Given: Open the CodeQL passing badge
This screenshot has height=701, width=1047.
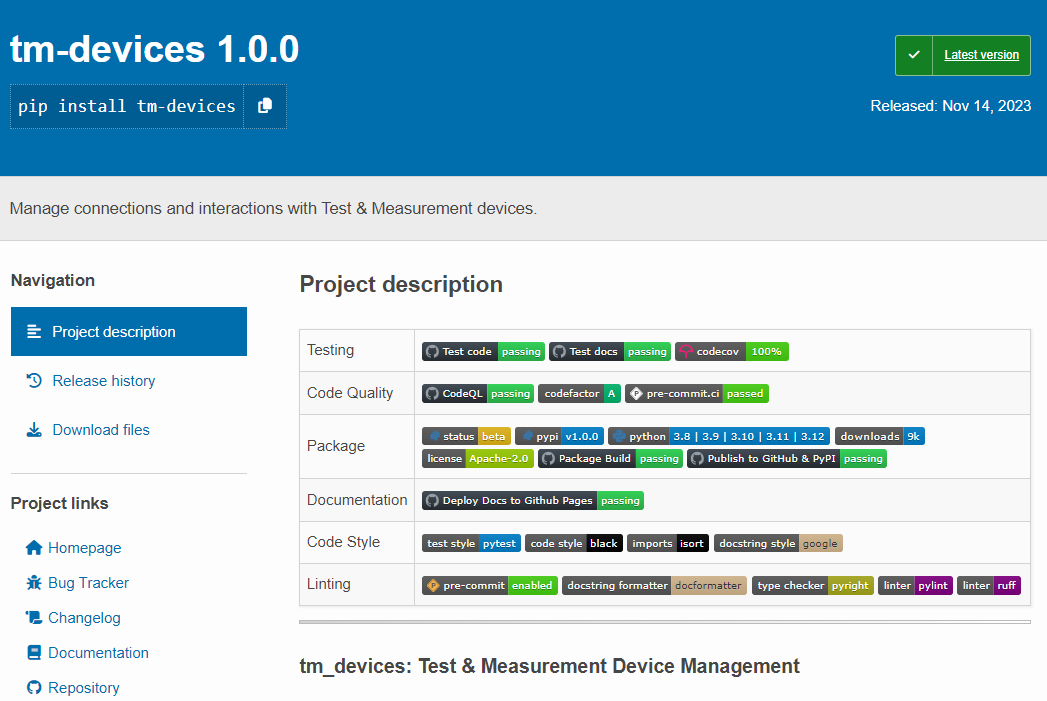Looking at the screenshot, I should pyautogui.click(x=478, y=394).
